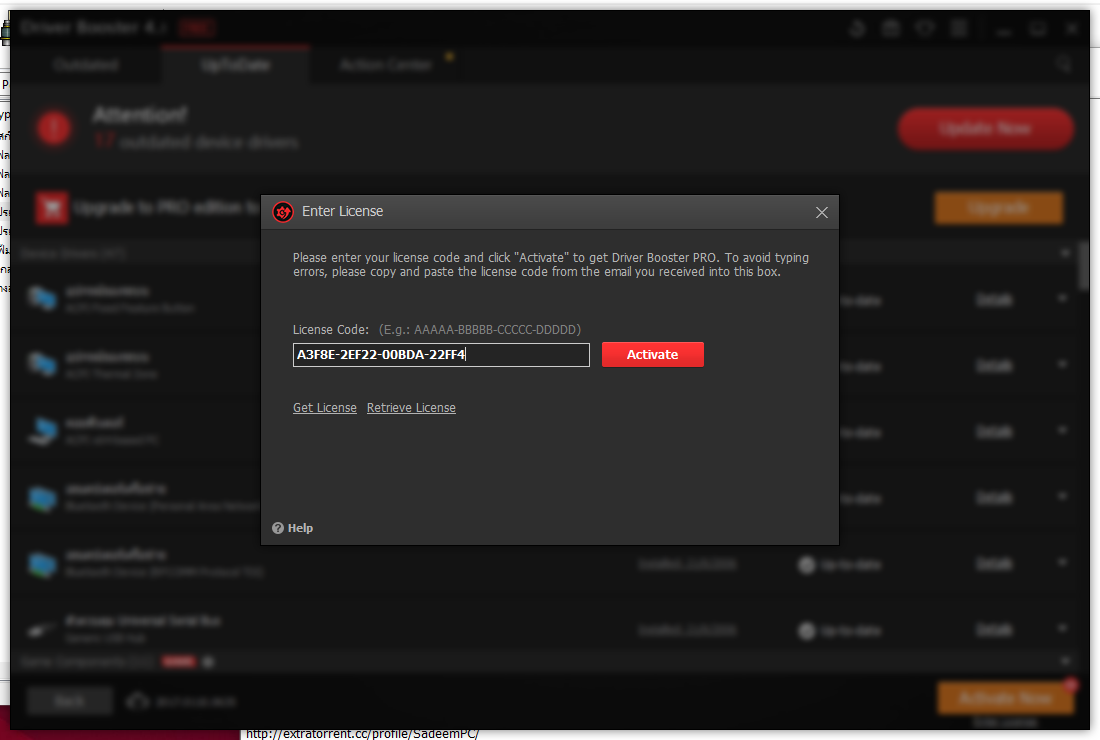This screenshot has height=740, width=1100.
Task: Switch to the Action Center tab
Action: click(386, 65)
